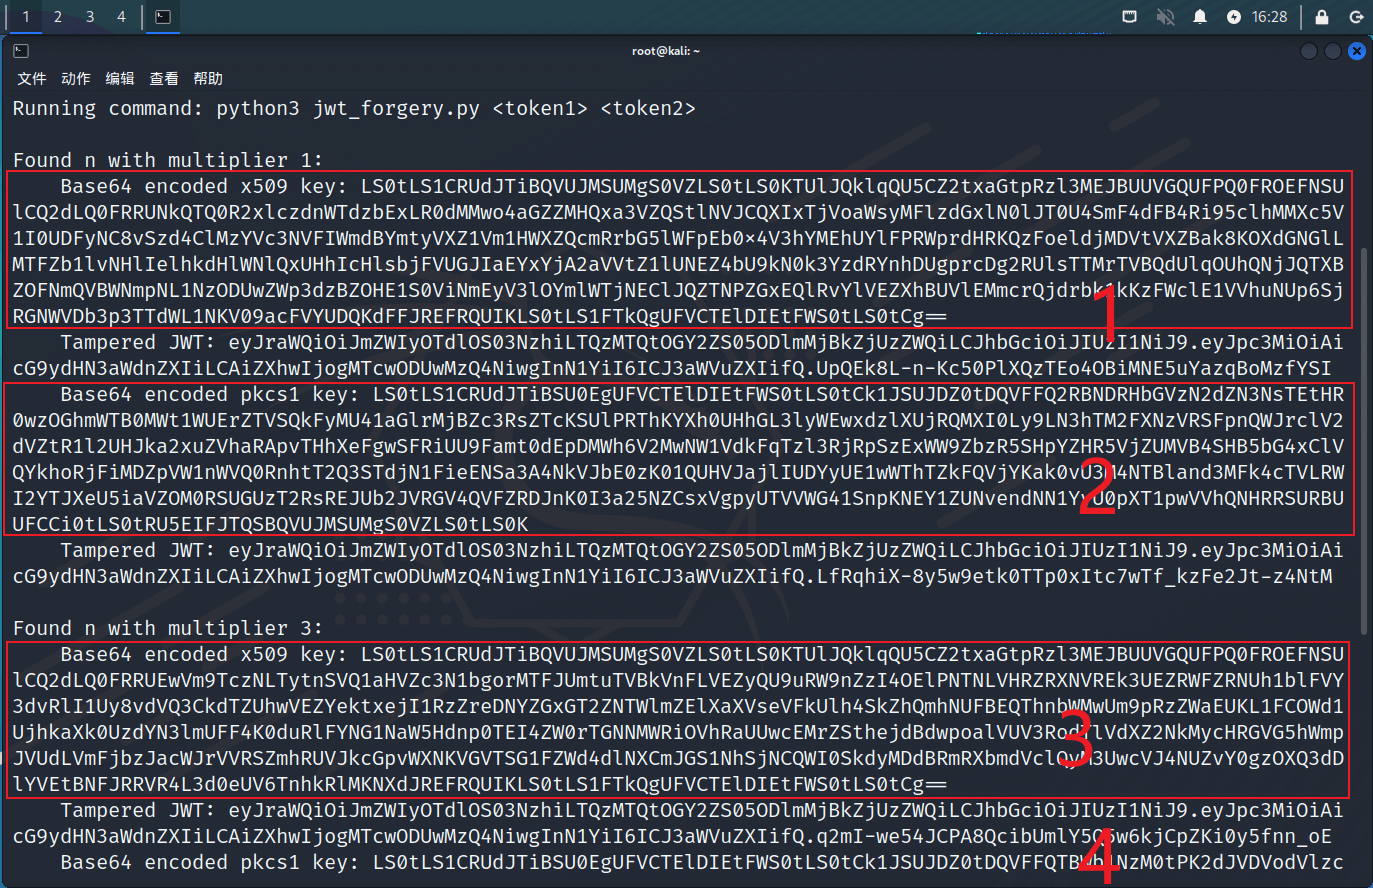Click the terminal window menu icon in the title bar
The width and height of the screenshot is (1373, 888).
click(x=21, y=51)
